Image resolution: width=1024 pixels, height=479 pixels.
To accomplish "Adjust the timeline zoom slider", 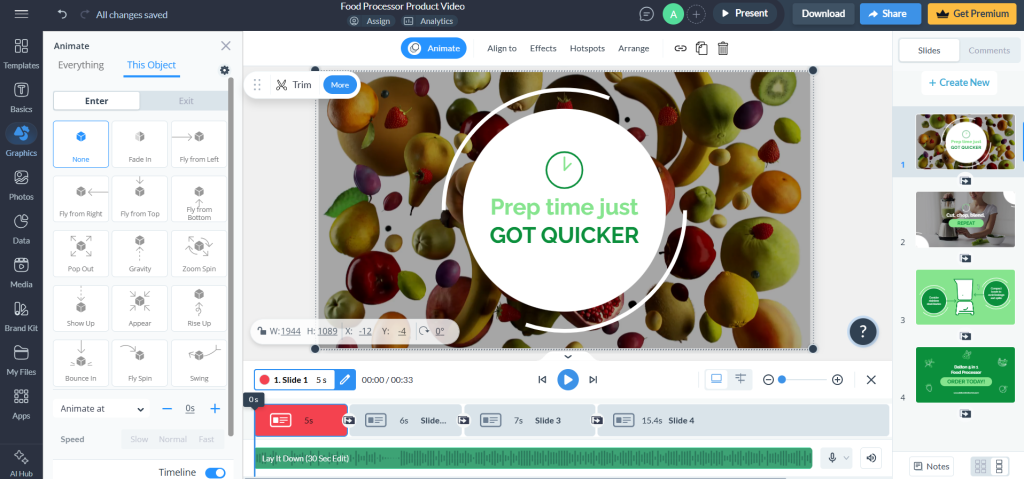I will click(x=803, y=380).
